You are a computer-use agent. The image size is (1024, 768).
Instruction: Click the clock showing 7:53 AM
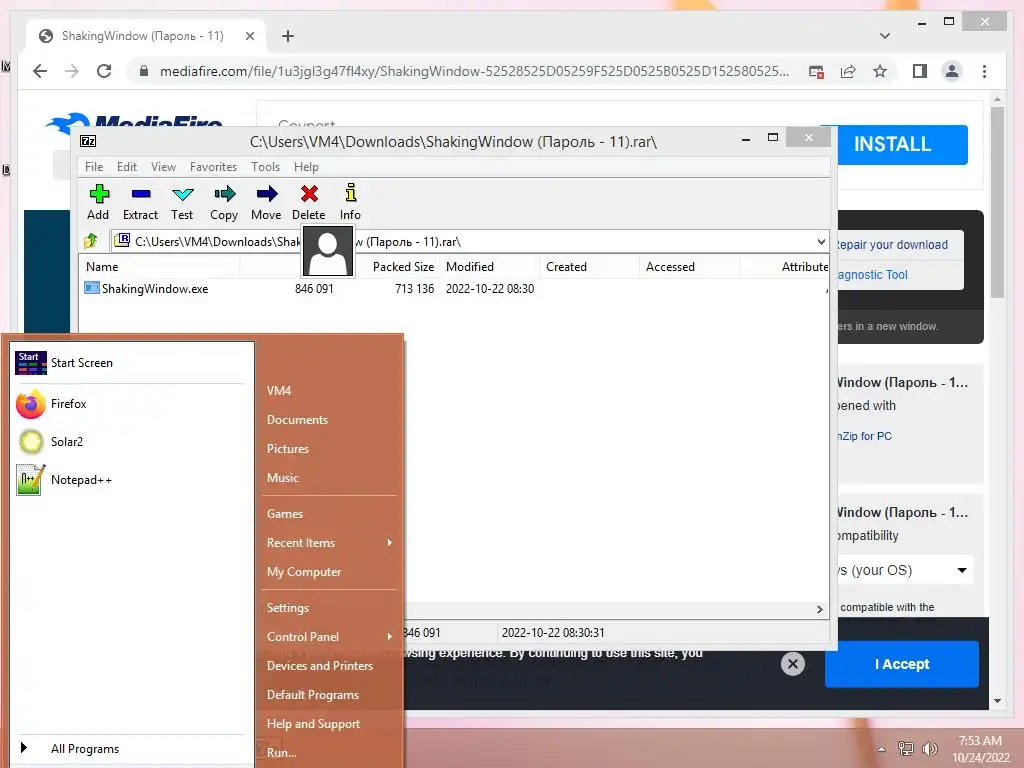[980, 741]
